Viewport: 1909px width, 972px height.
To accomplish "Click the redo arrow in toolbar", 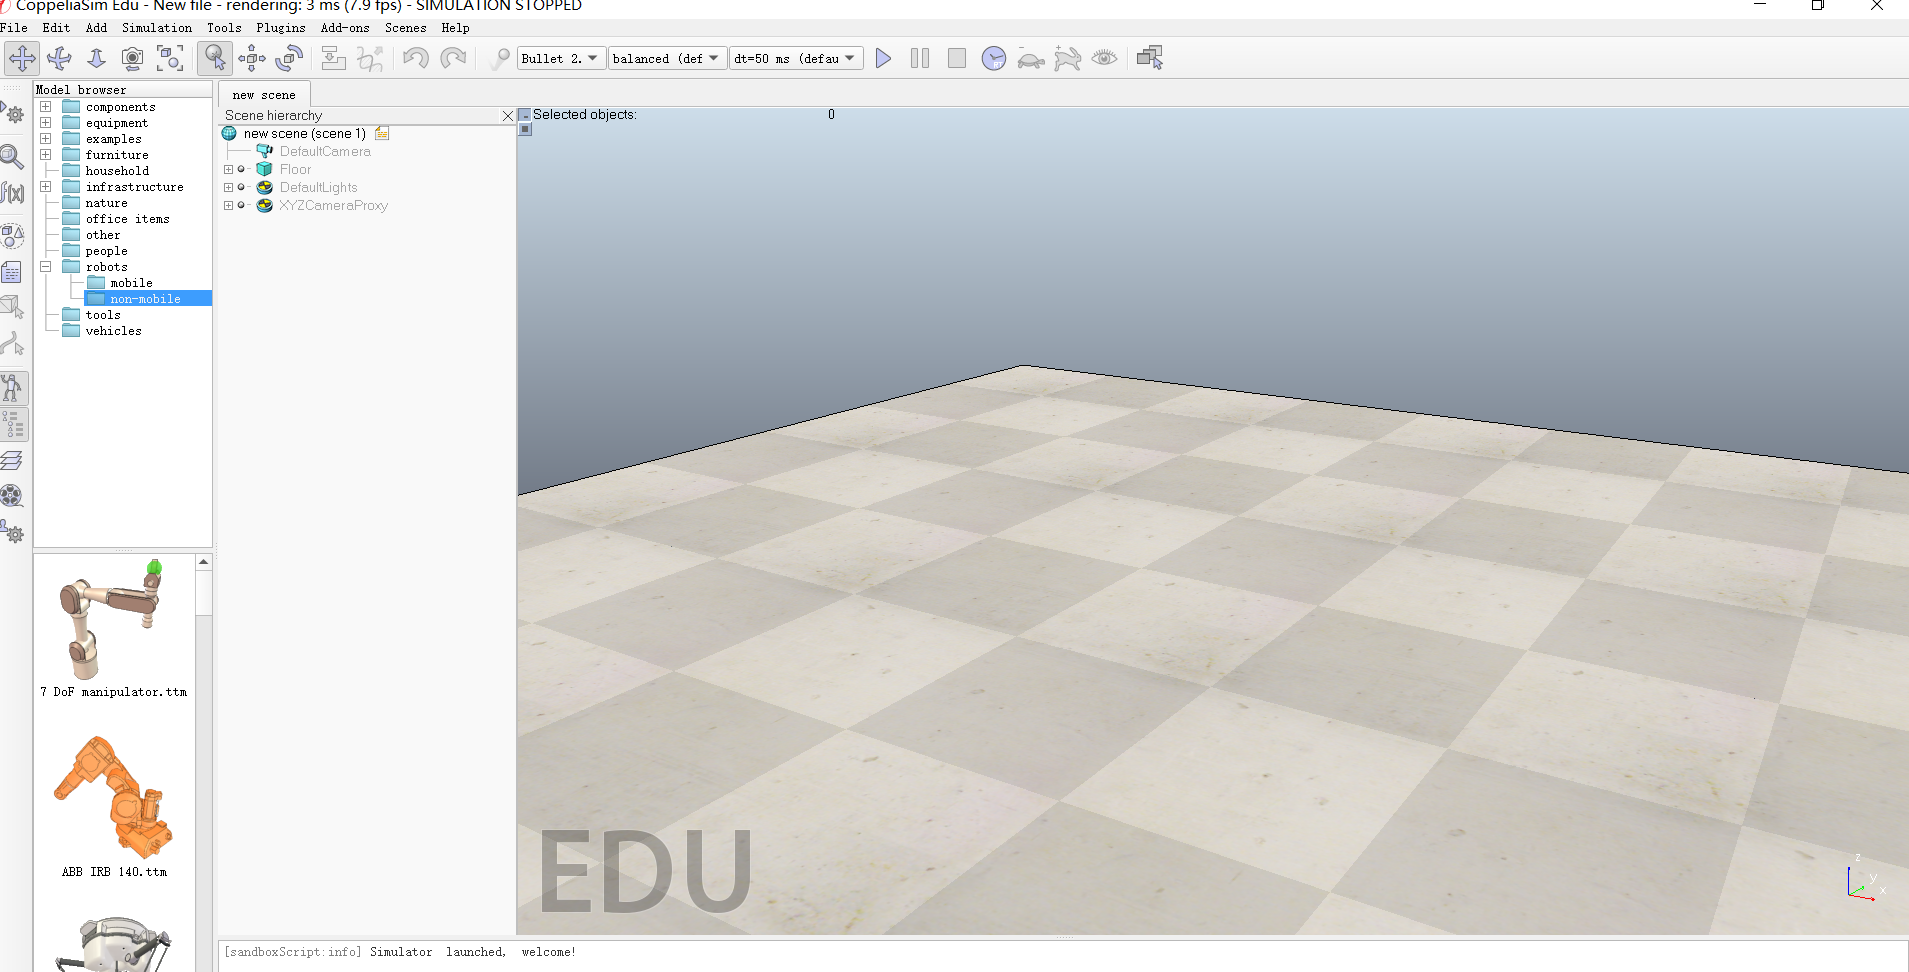I will [x=453, y=58].
